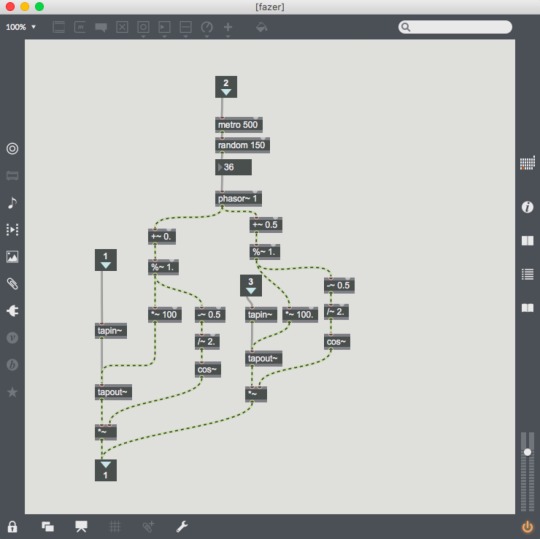Viewport: 540px width, 539px height.
Task: Select the tapout~ object below inlet 3's tapin~
Action: 263,359
